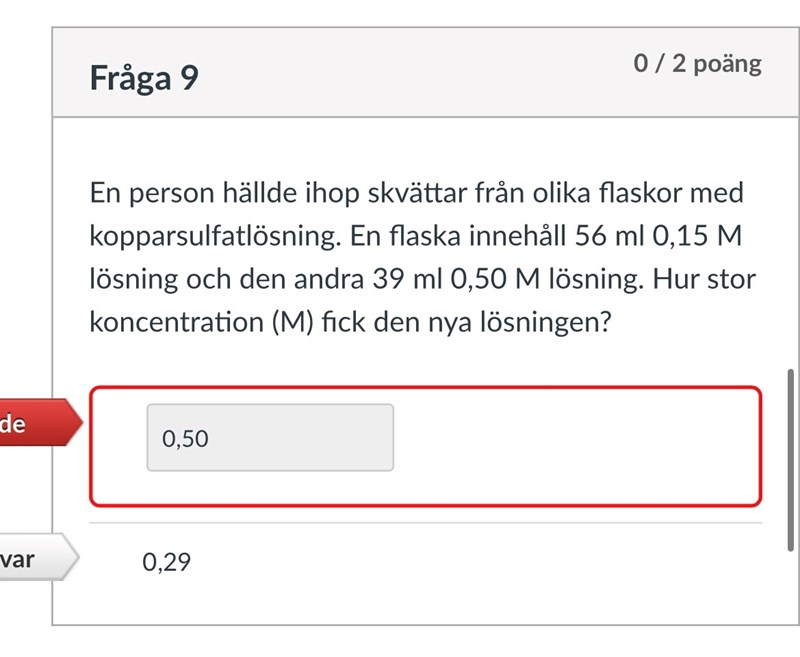
Task: Select the correct answer value 0,29
Action: (166, 562)
